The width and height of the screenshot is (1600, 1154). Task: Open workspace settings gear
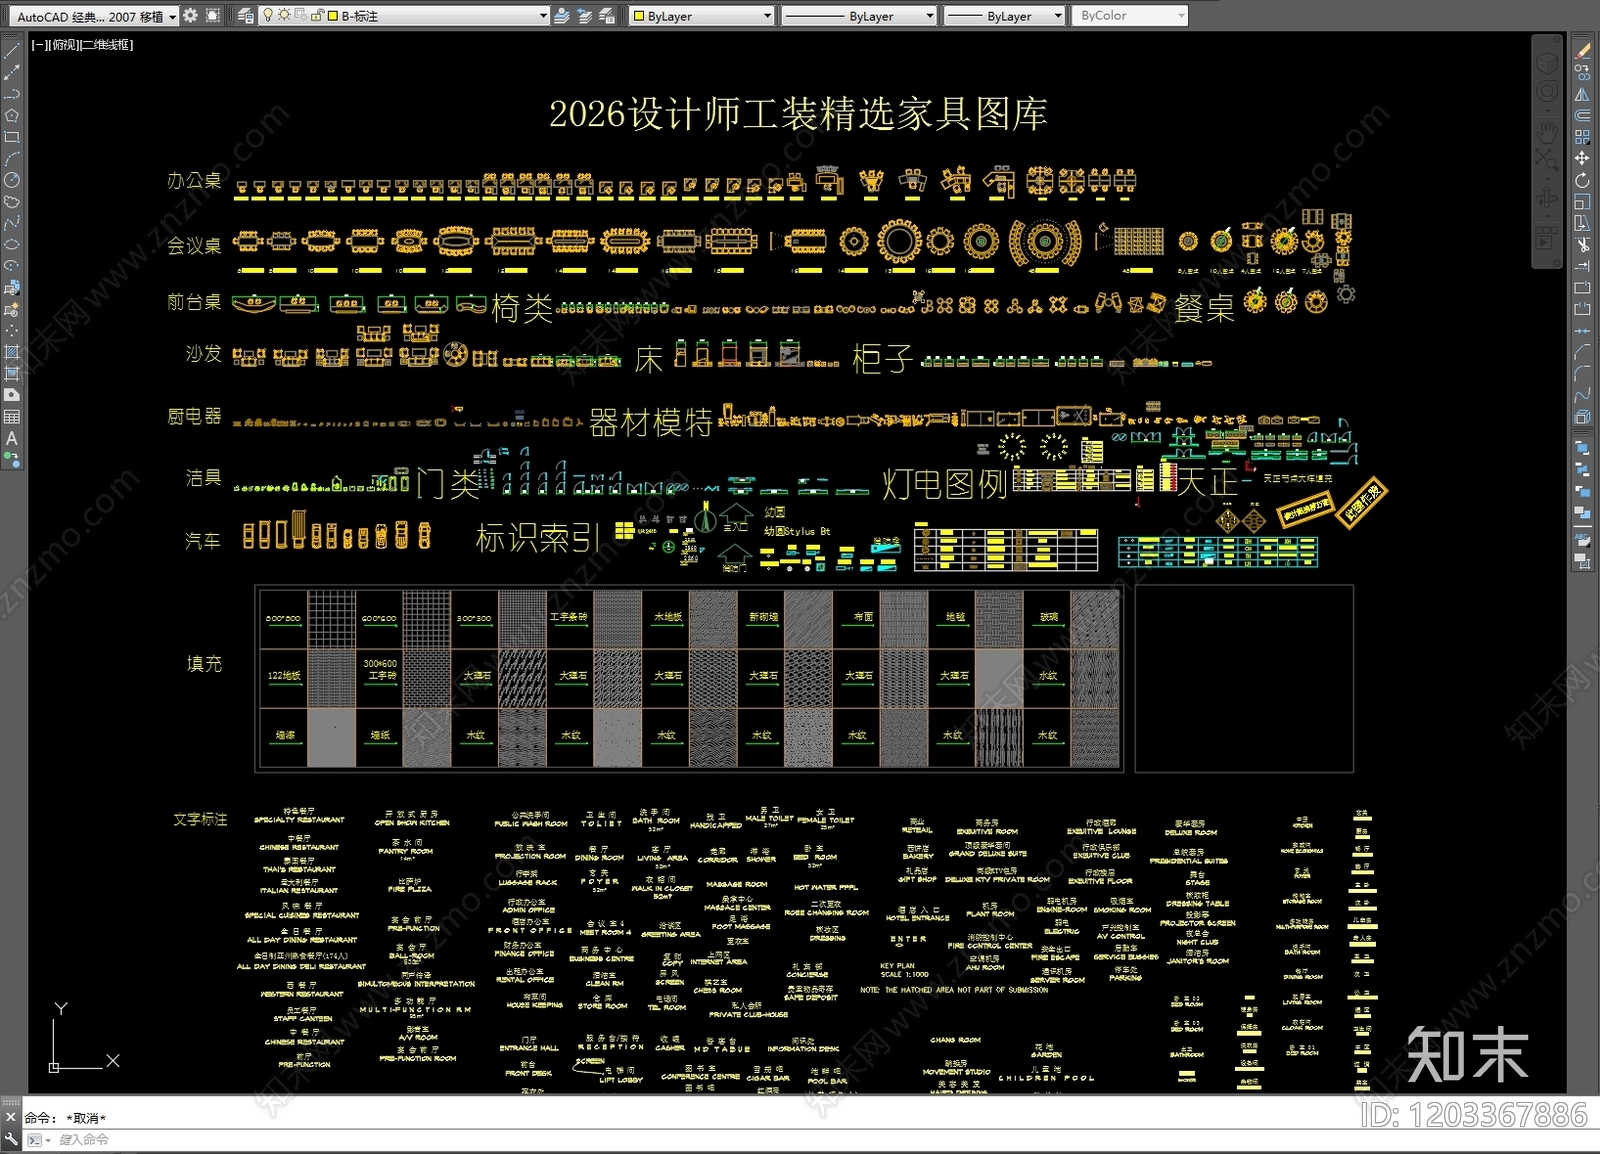tap(190, 16)
